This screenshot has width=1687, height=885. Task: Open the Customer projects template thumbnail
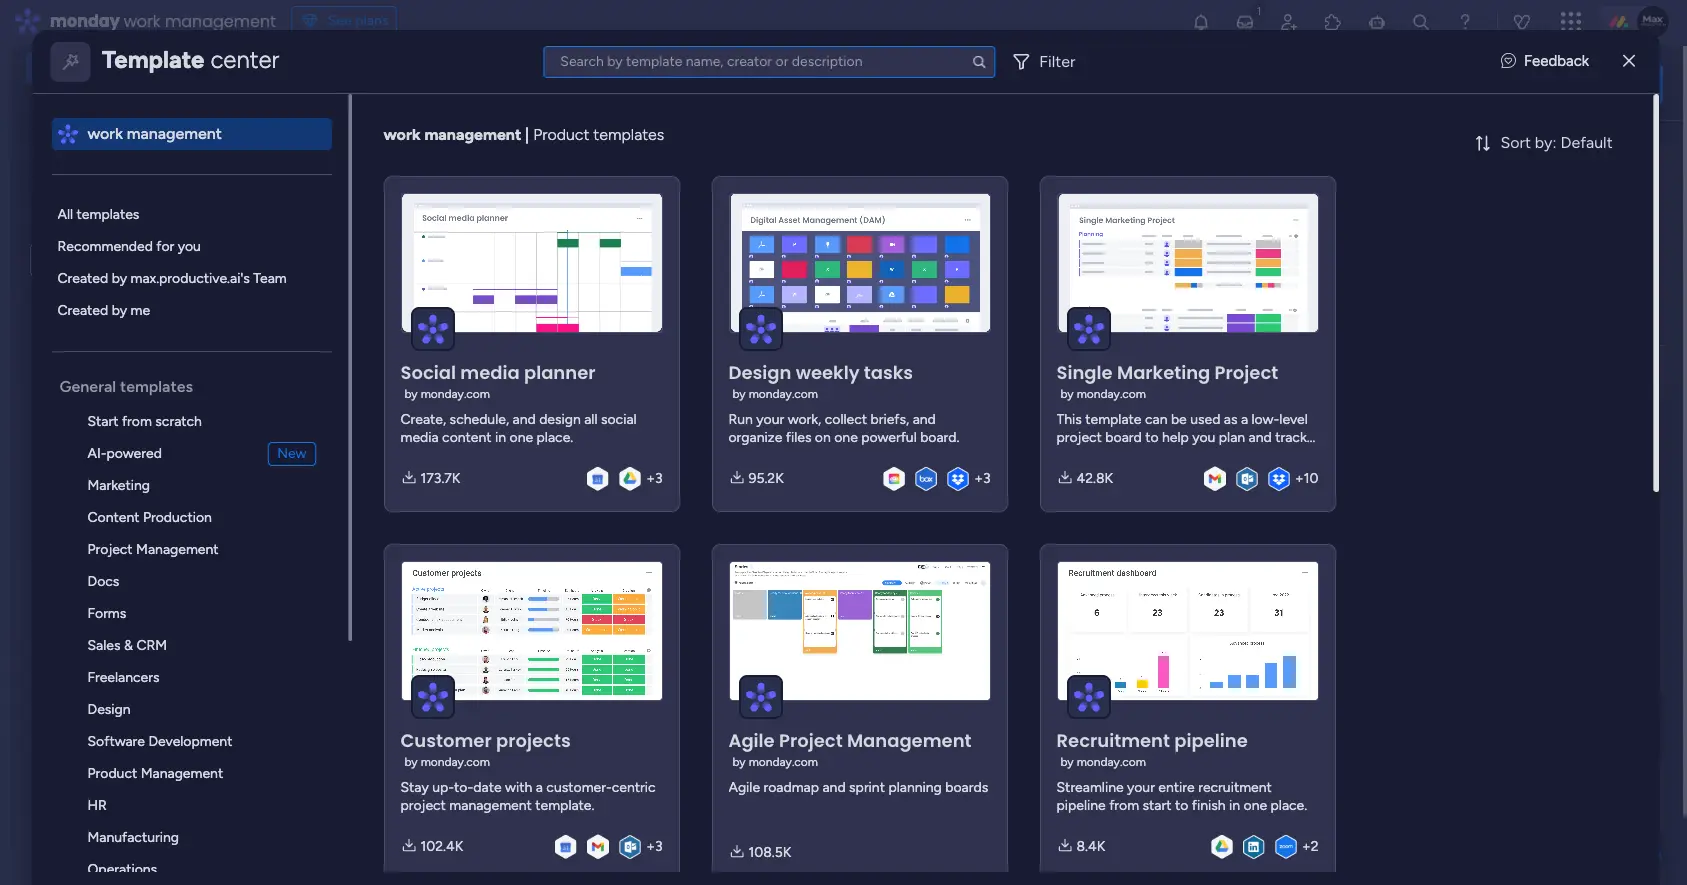[532, 631]
